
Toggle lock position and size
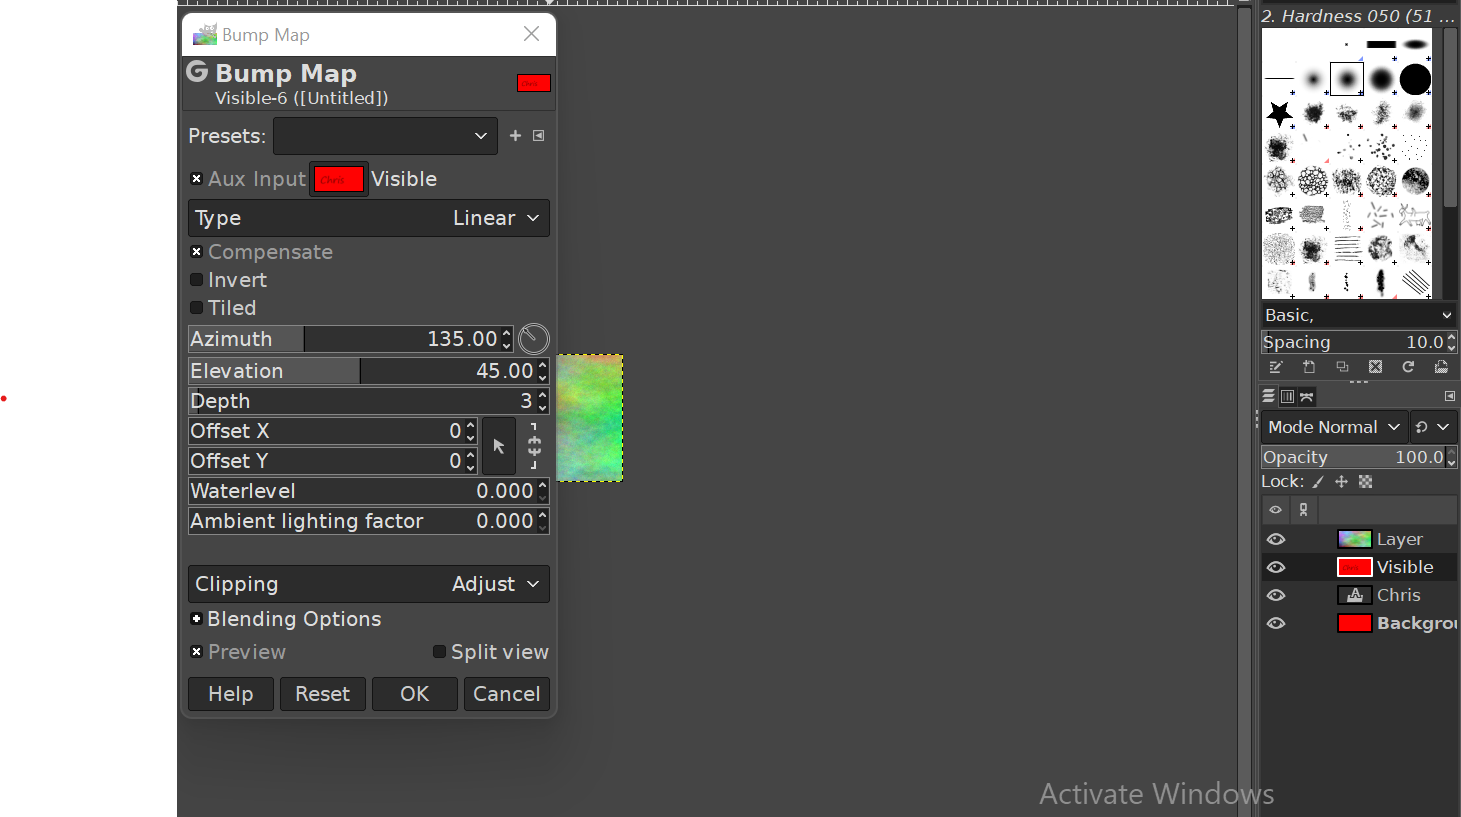tap(1342, 482)
